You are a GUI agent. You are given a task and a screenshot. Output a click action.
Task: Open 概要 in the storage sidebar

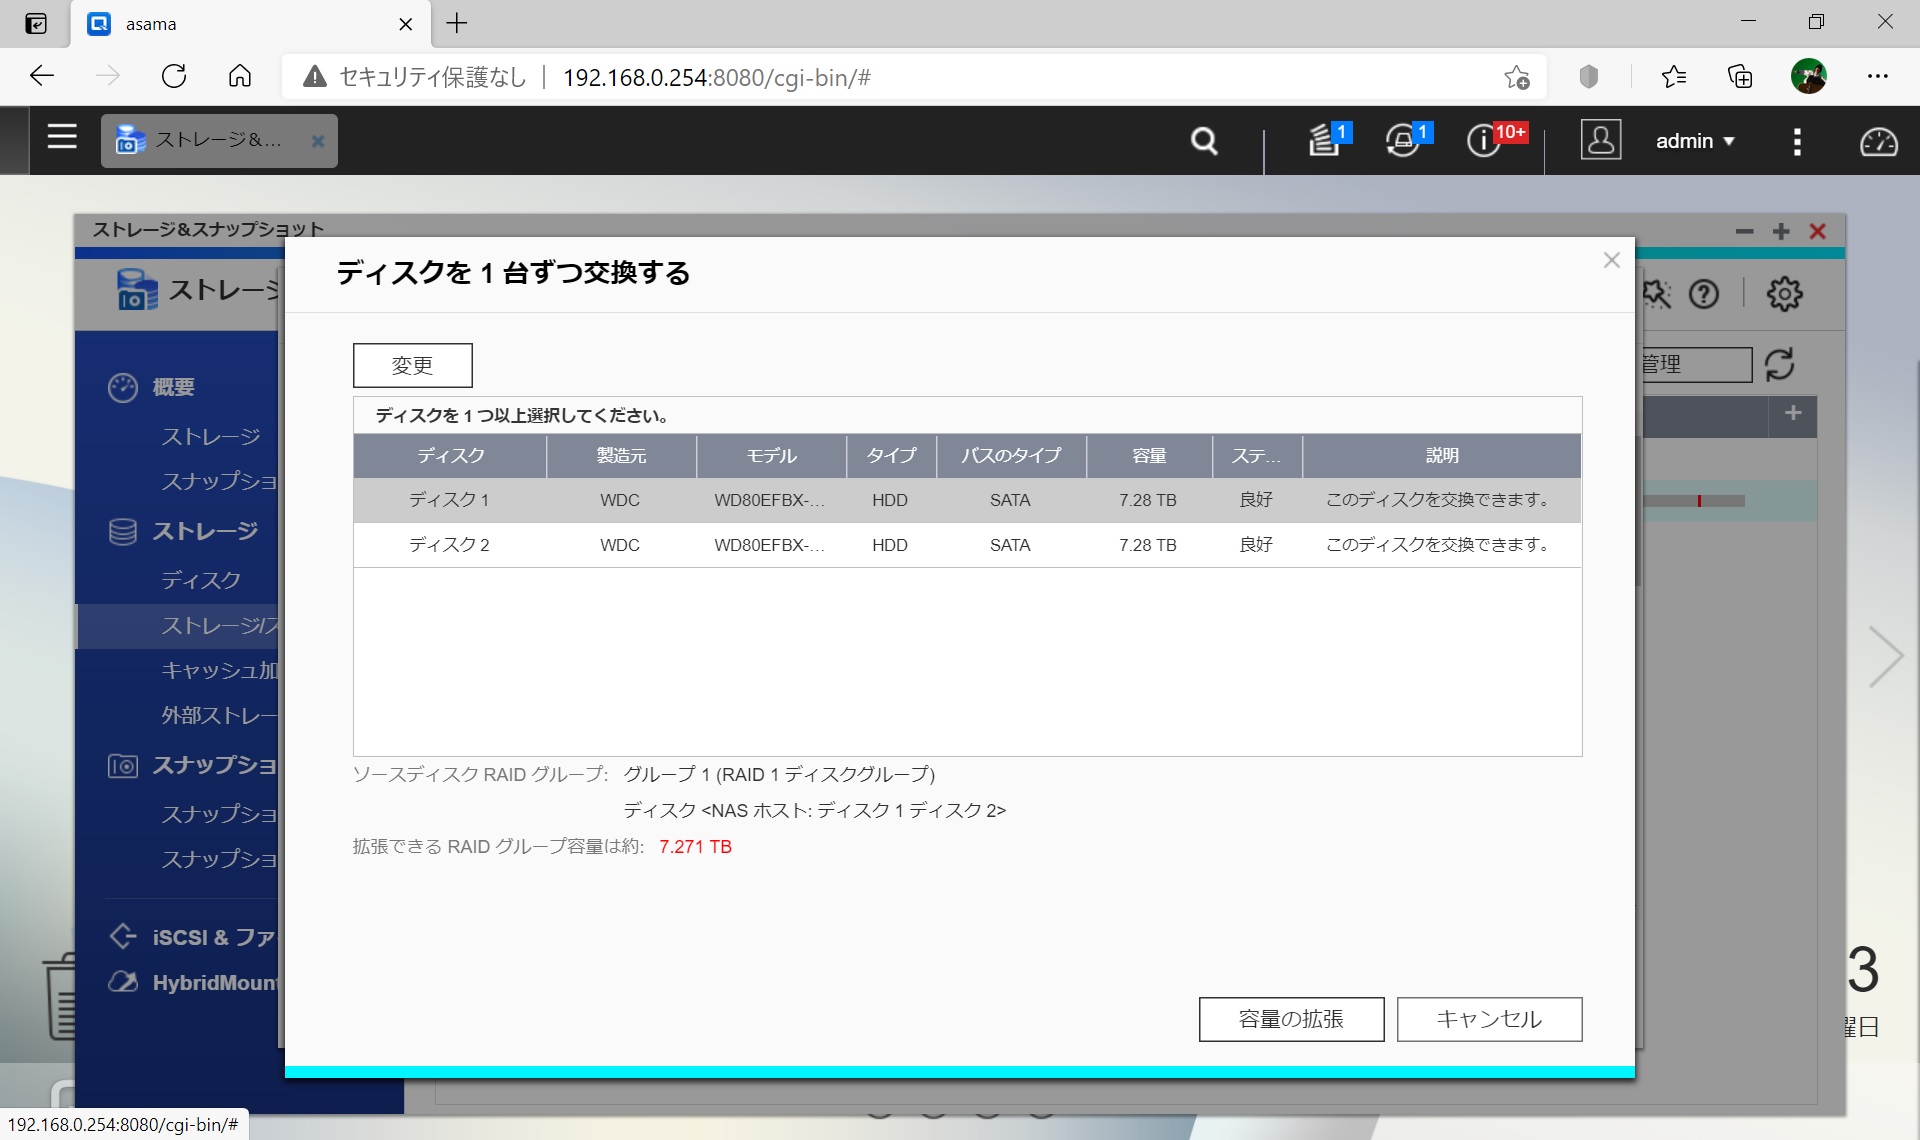click(173, 387)
